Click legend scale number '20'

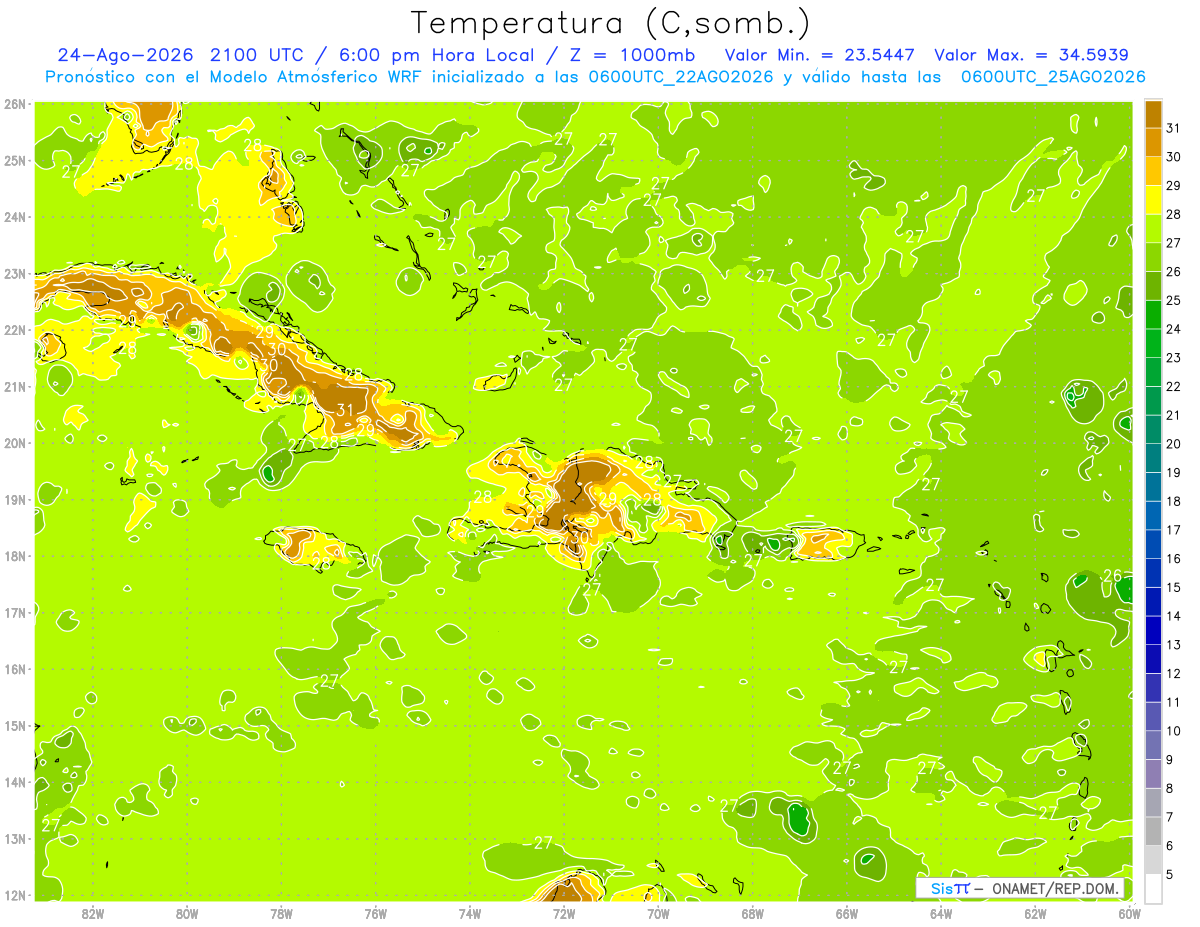pyautogui.click(x=1174, y=444)
